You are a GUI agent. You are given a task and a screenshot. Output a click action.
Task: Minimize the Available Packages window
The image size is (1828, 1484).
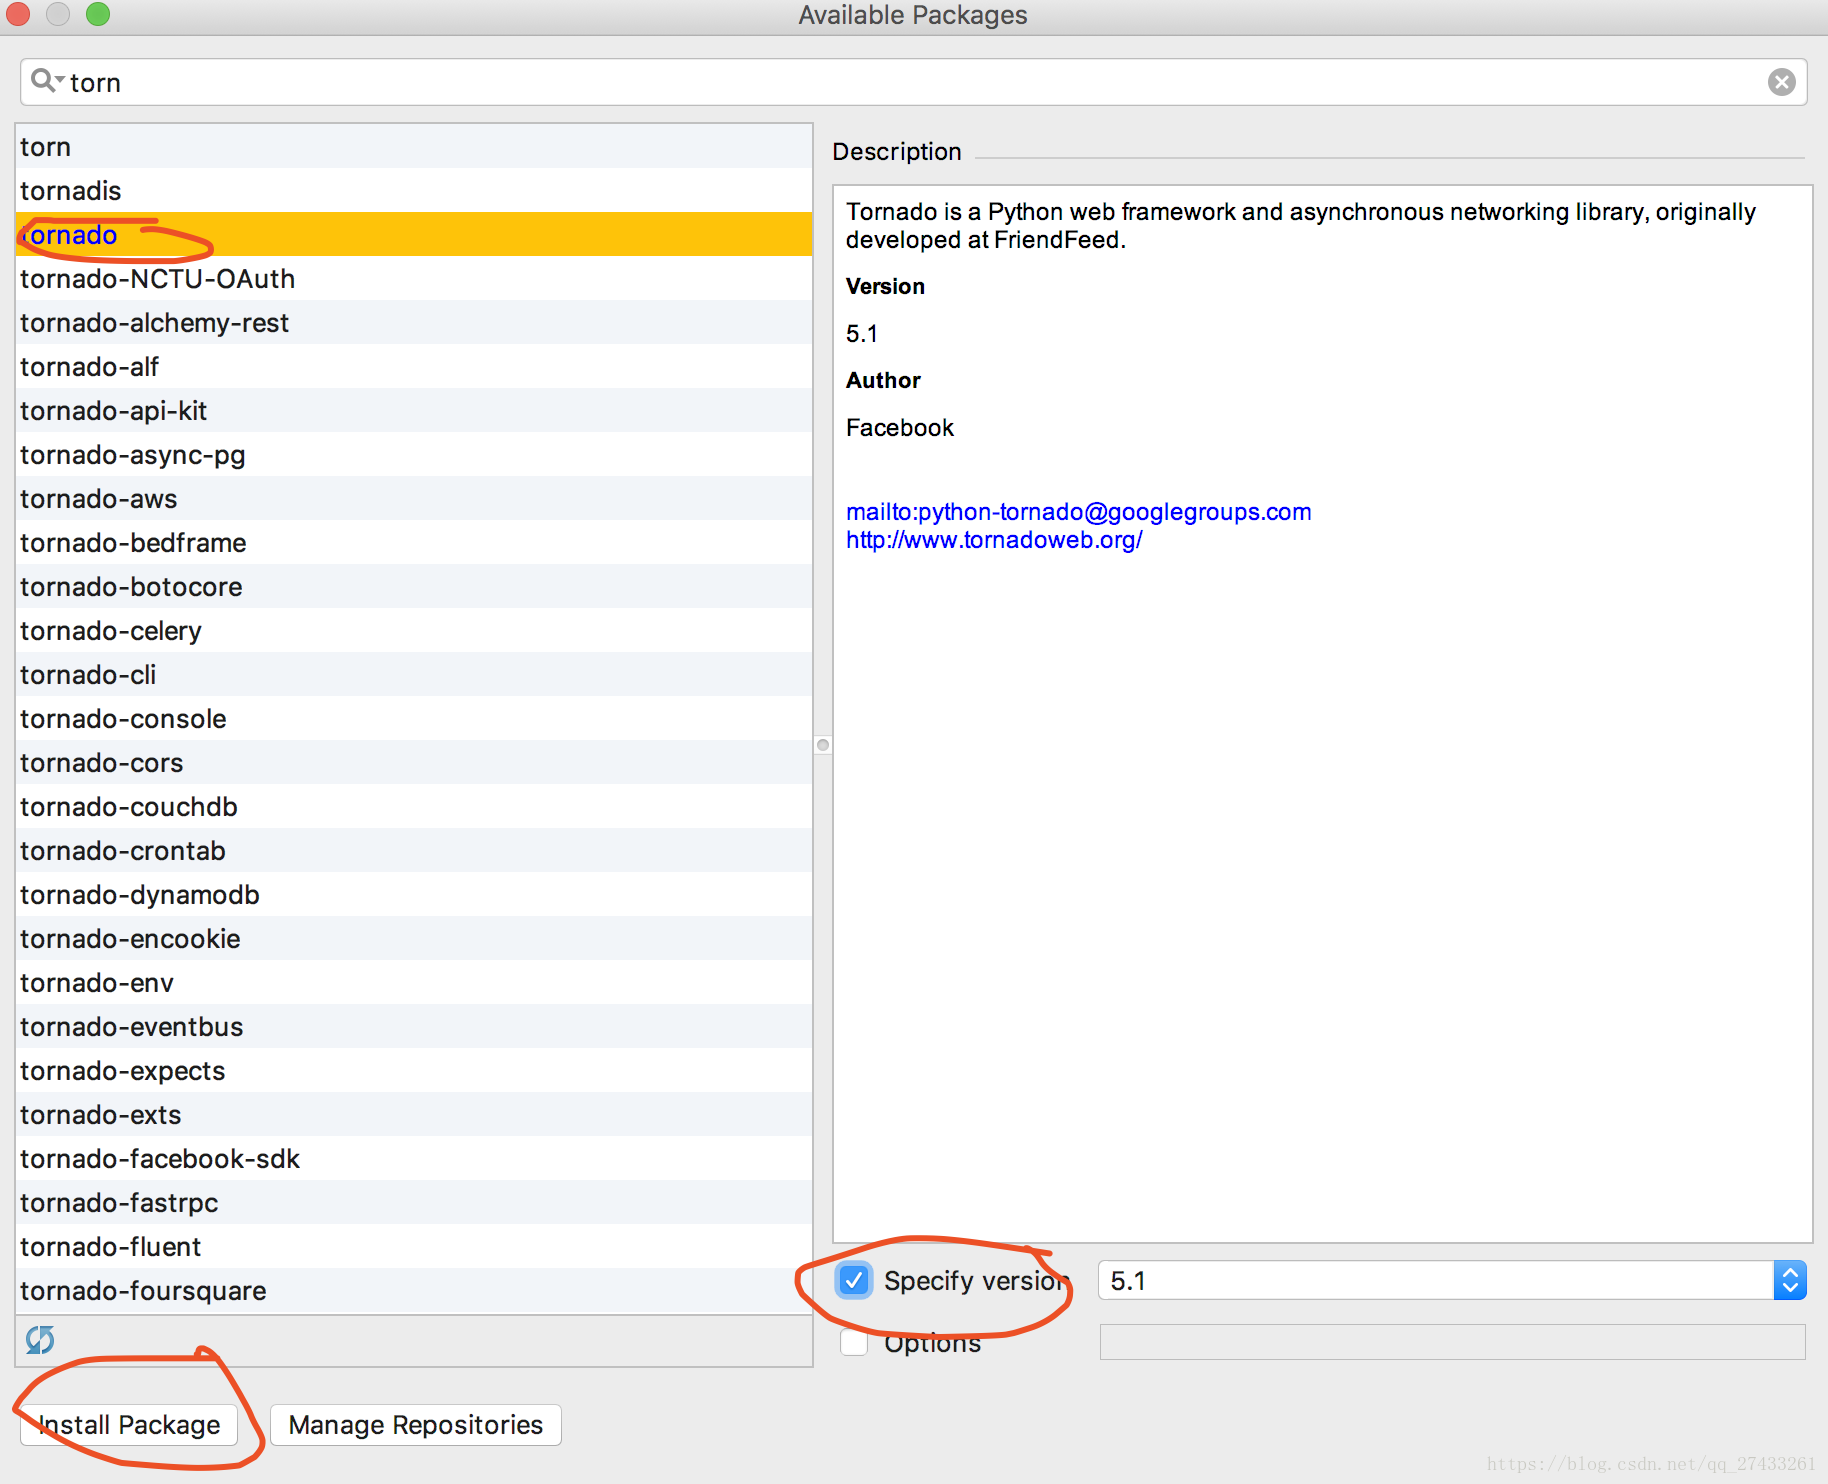[57, 14]
